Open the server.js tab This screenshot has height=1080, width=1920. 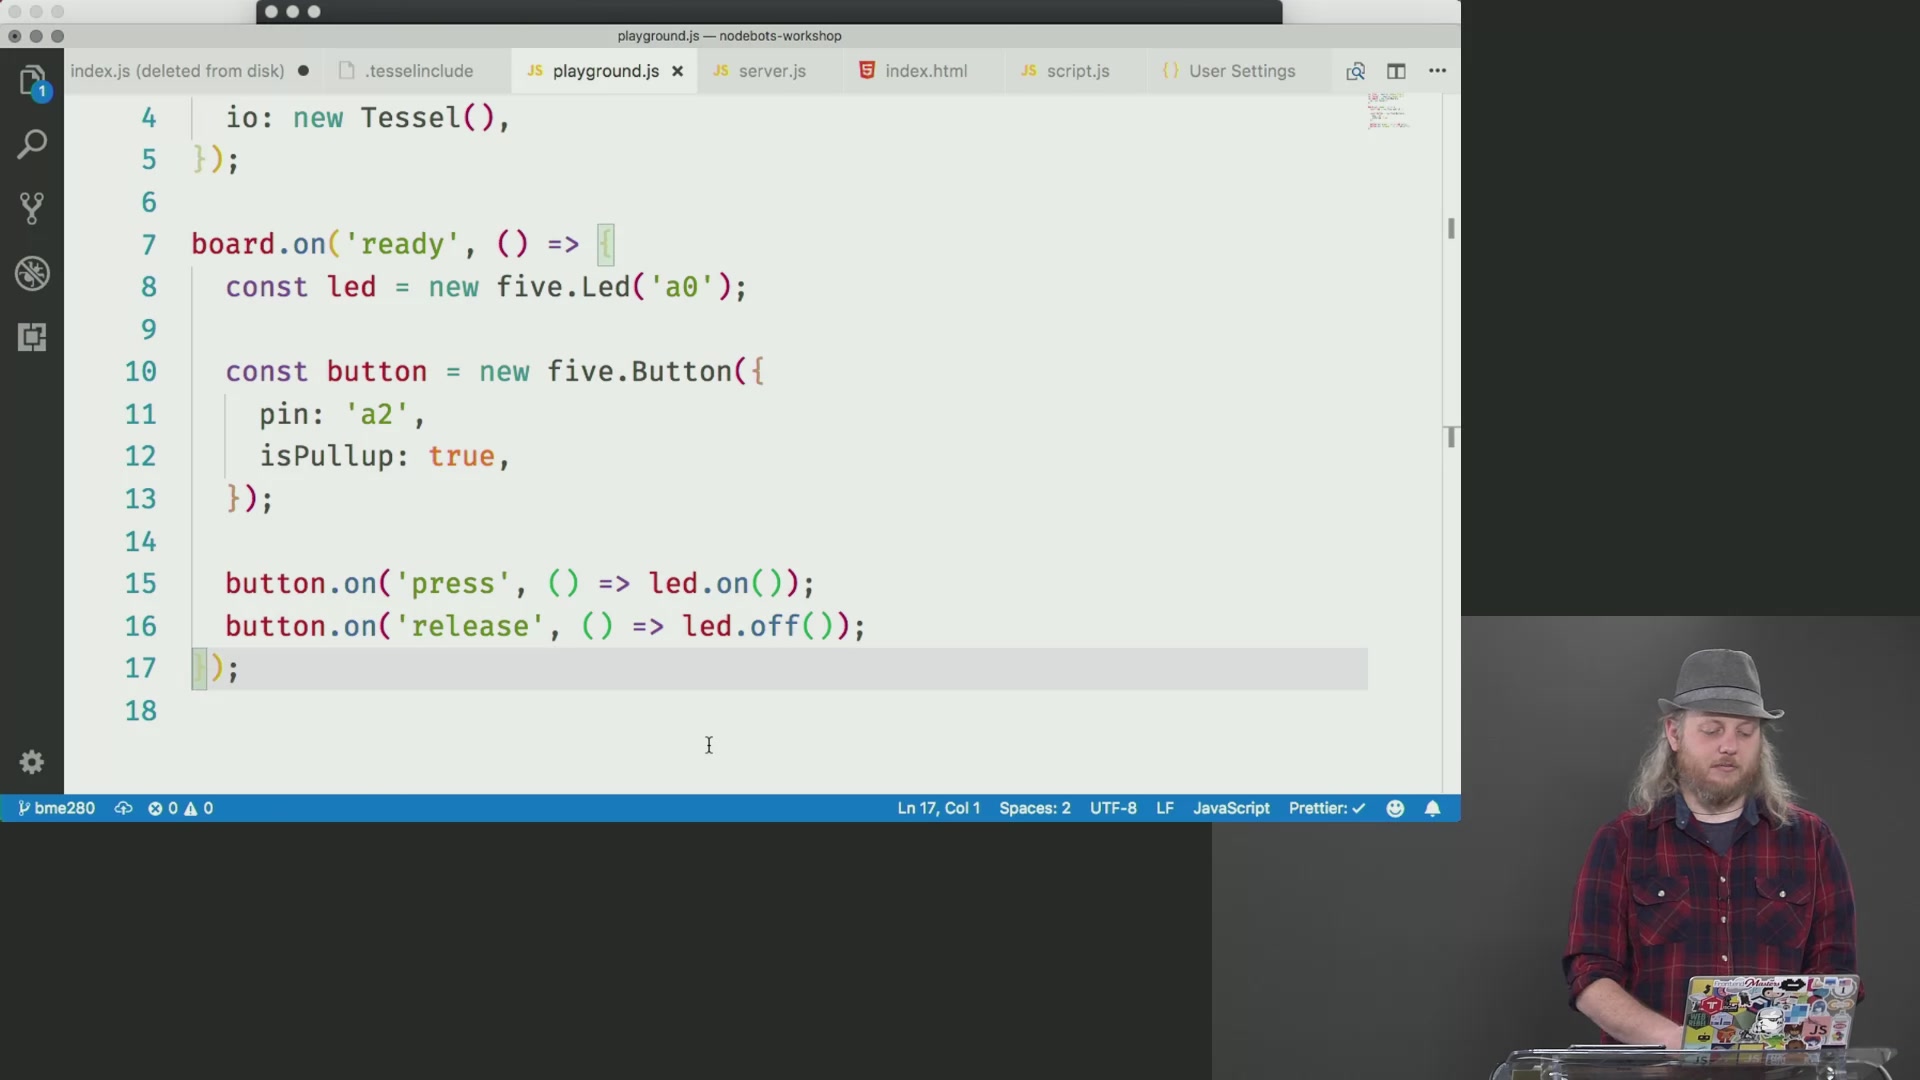tap(771, 70)
